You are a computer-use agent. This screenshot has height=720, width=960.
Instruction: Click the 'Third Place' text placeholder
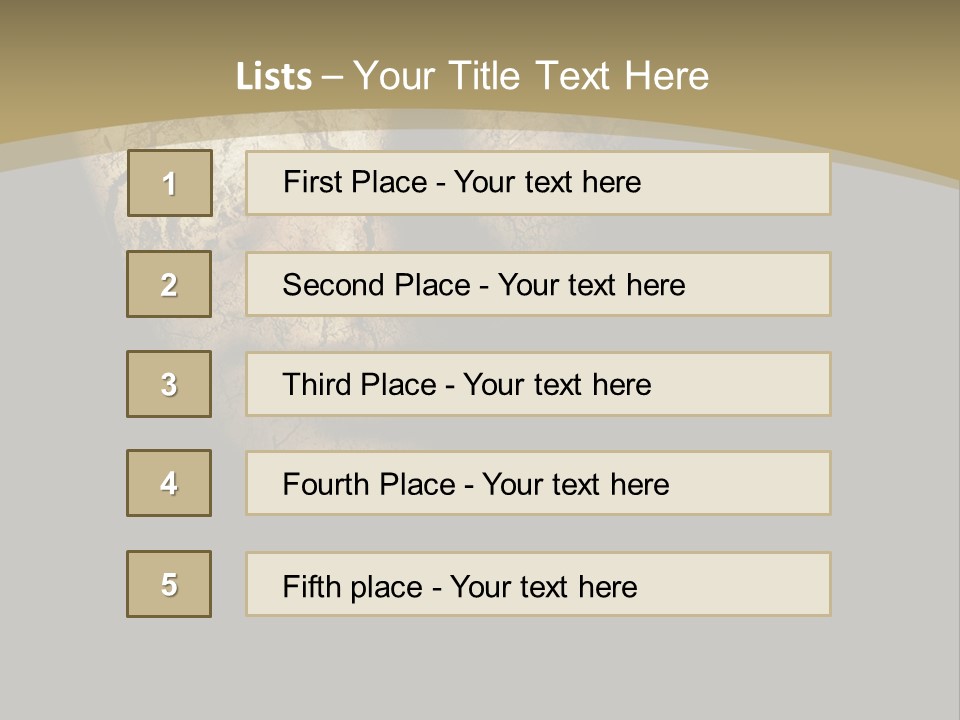[538, 385]
